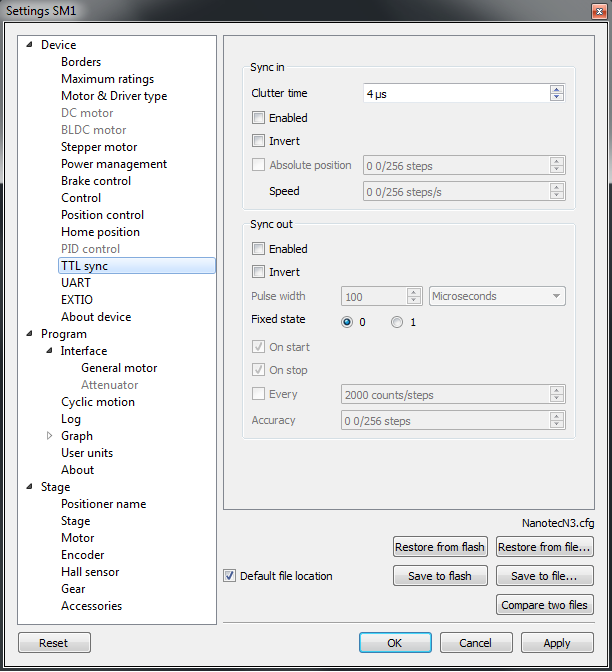Open the Stepper motor settings page
The image size is (612, 672).
[99, 147]
